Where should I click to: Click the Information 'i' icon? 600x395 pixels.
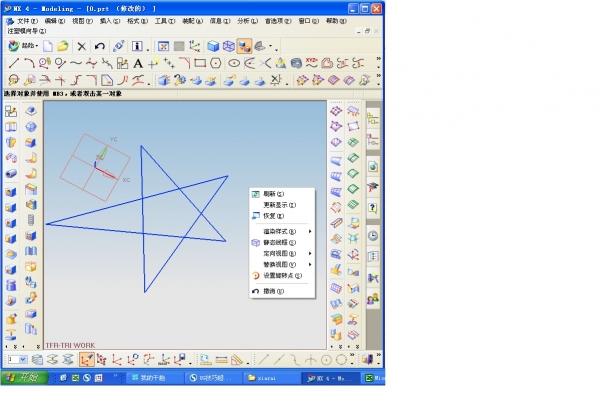point(137,46)
